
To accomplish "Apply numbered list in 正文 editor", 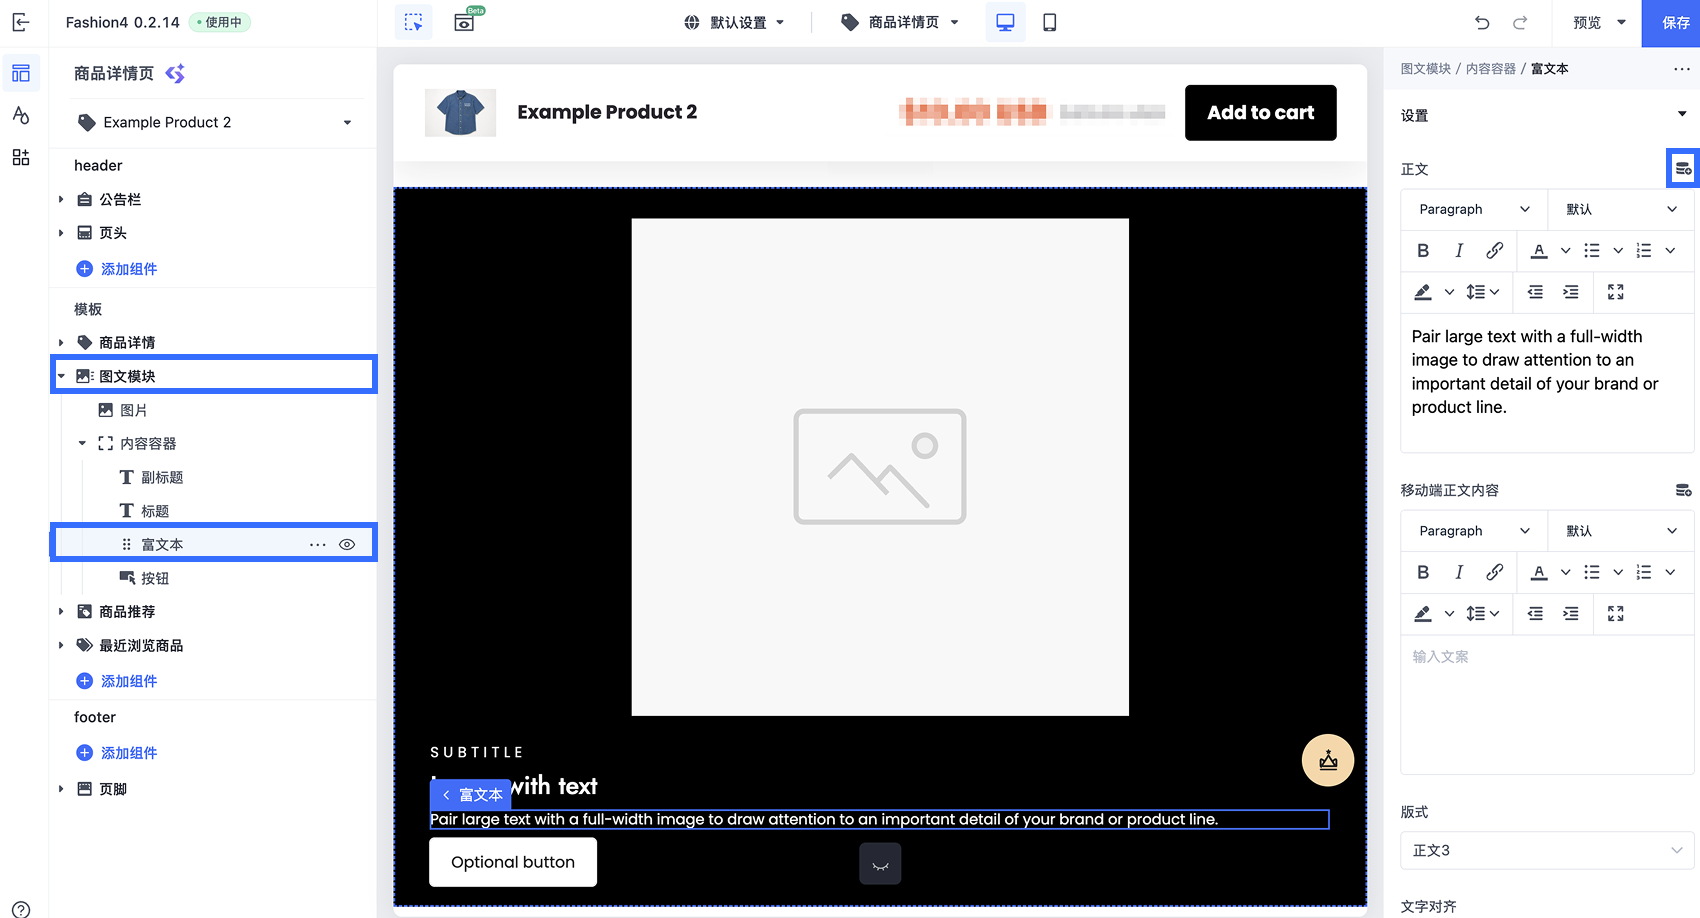I will click(x=1644, y=250).
